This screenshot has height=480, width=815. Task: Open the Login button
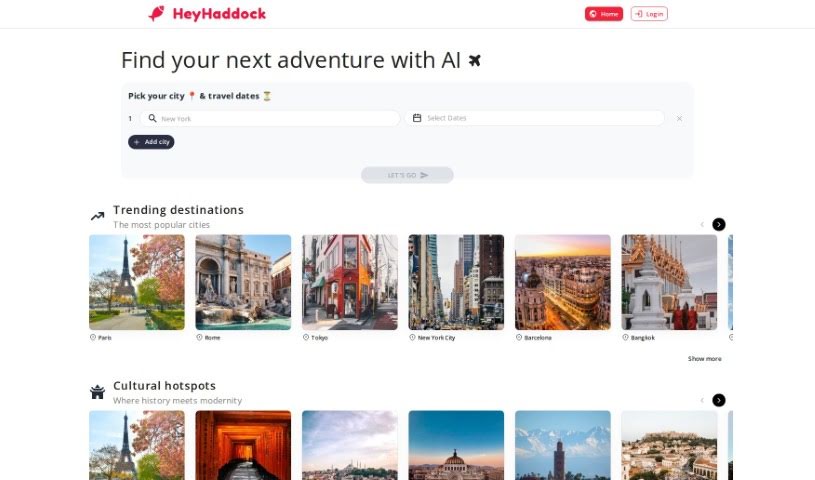[x=649, y=14]
